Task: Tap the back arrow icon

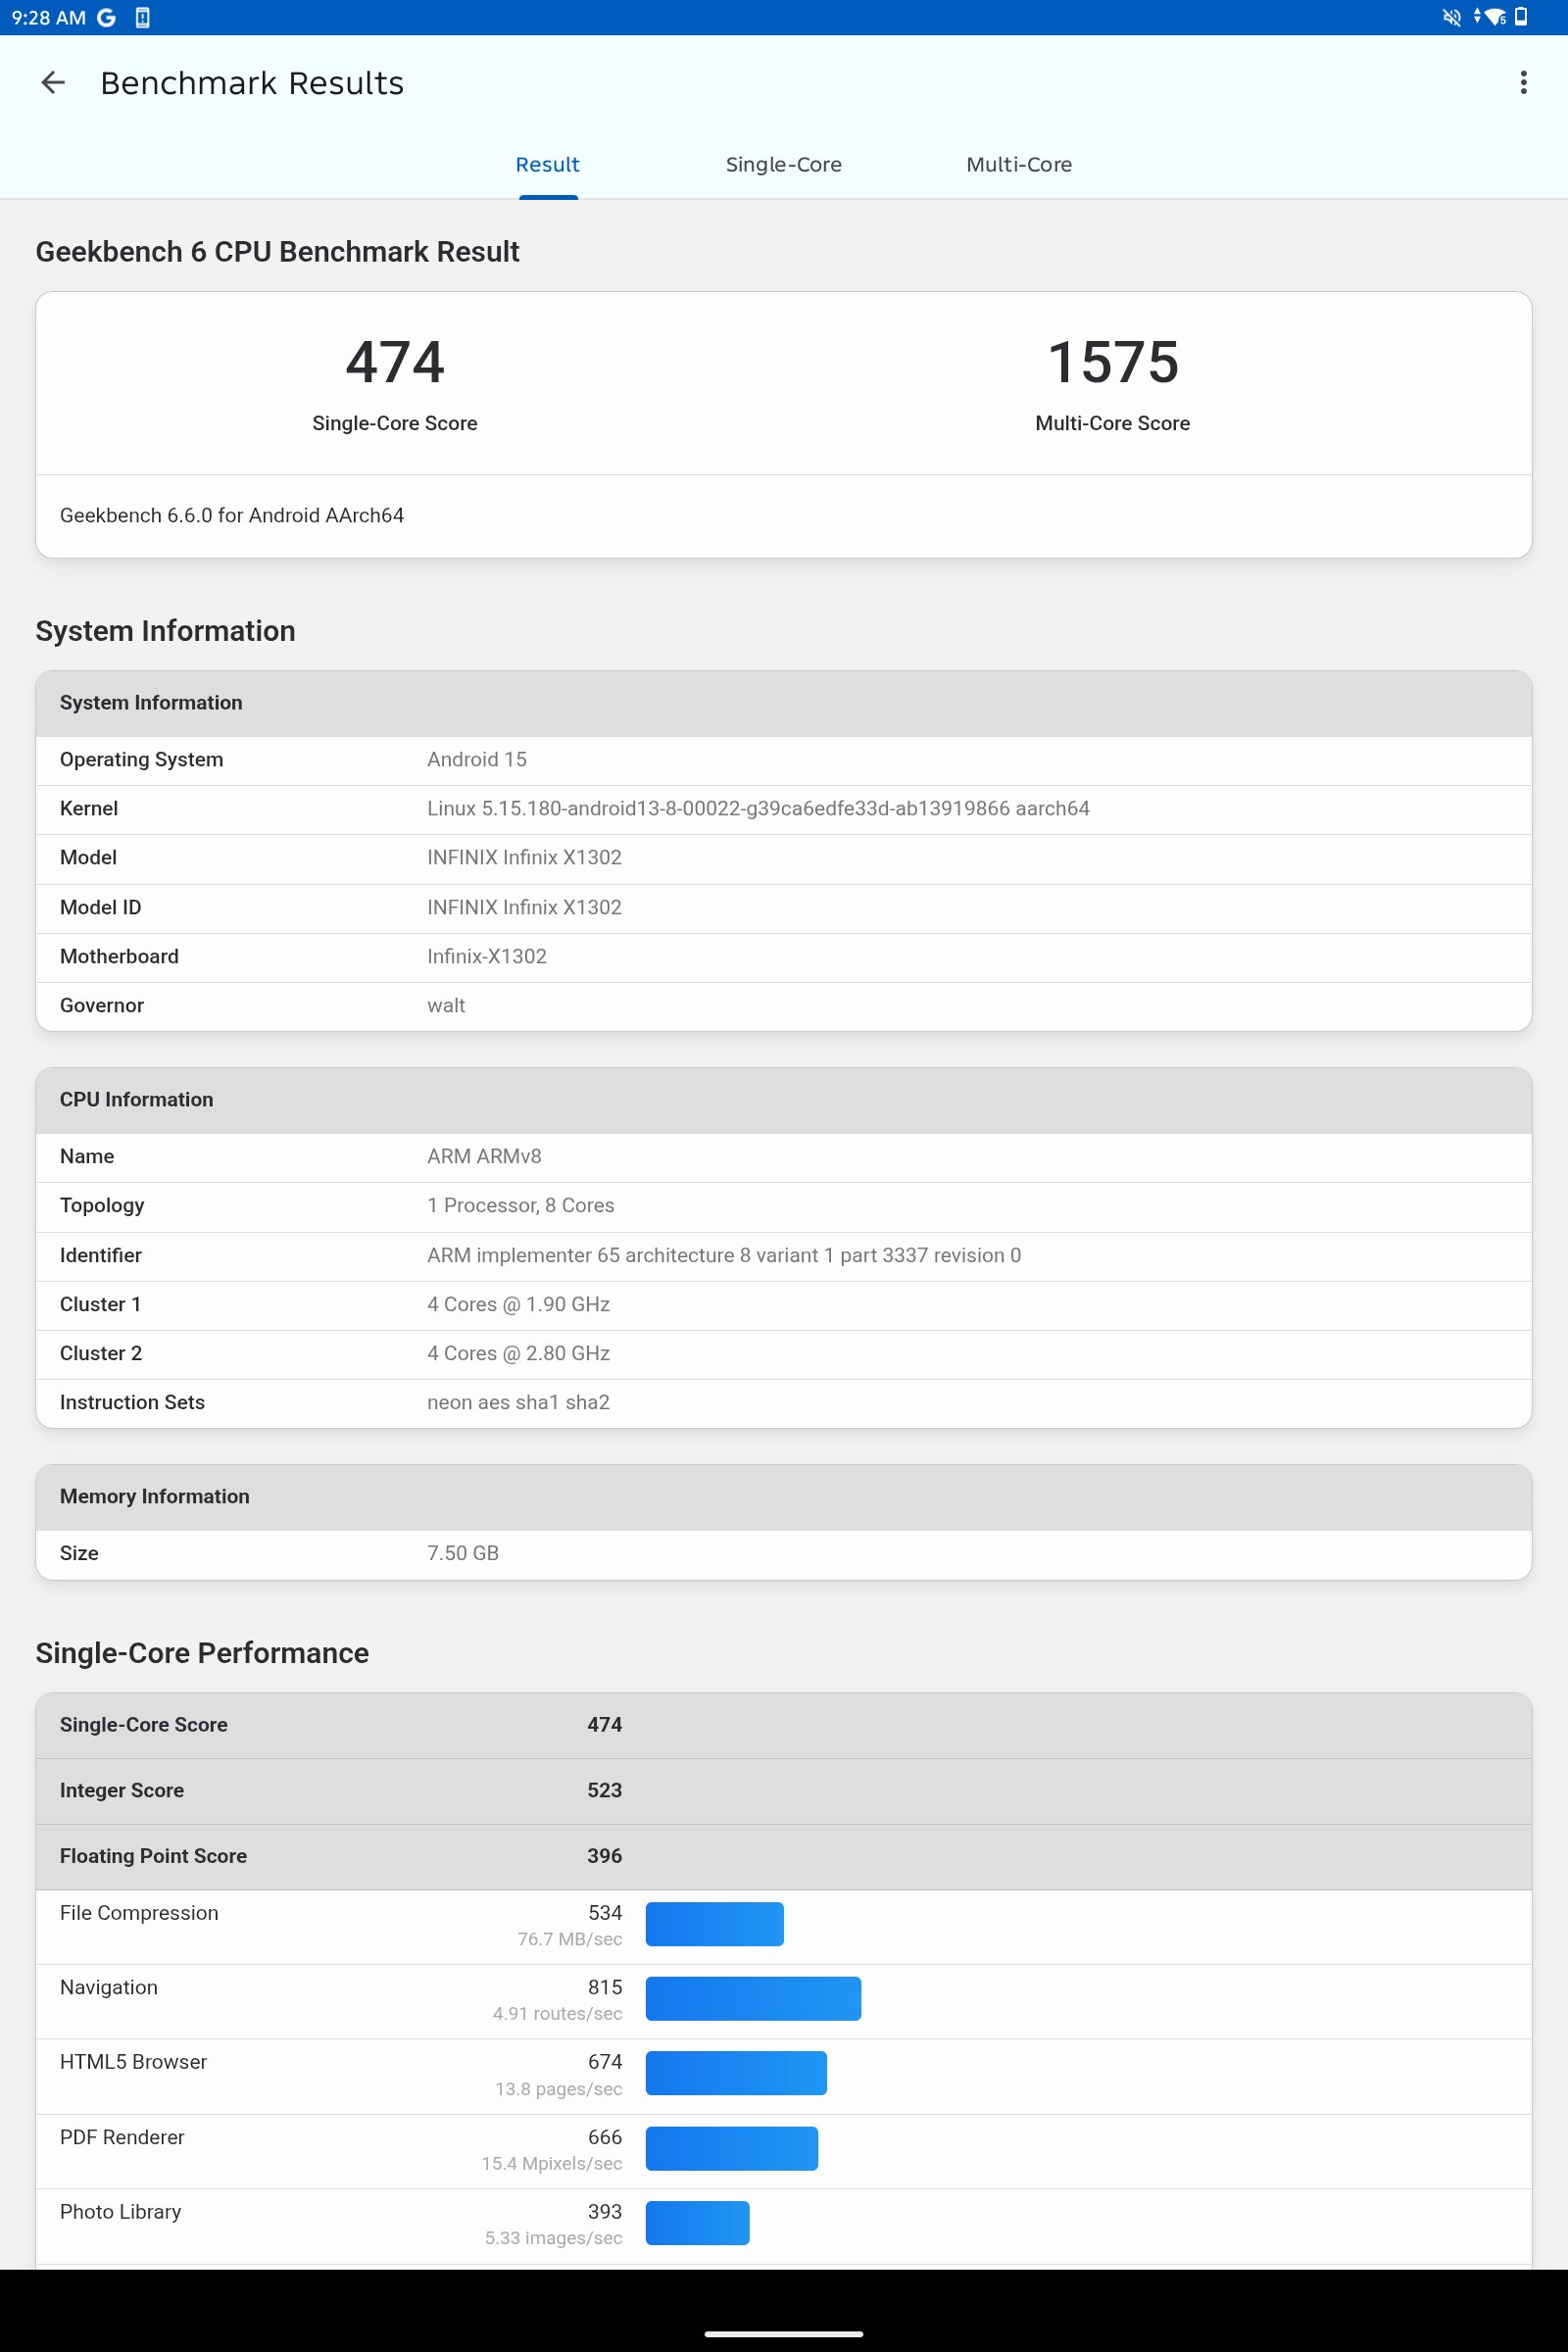Action: pos(53,83)
